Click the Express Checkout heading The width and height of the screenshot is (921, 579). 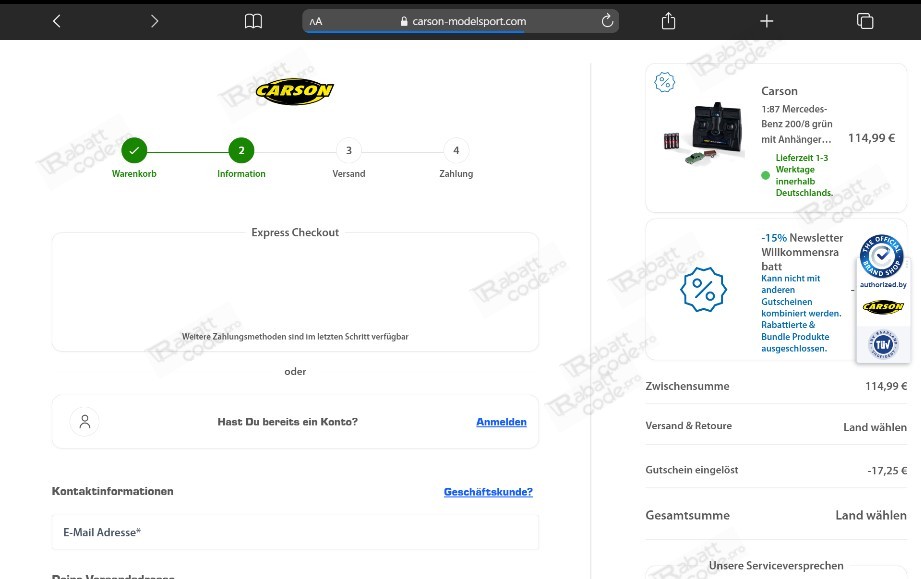click(x=295, y=232)
